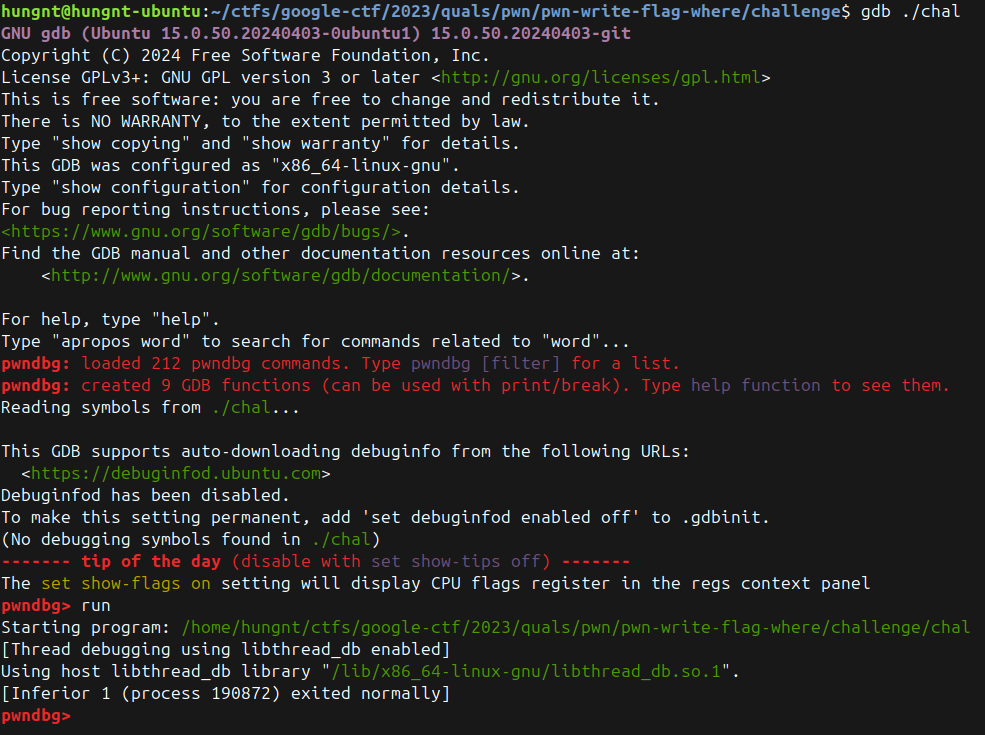Click the 'set show-flags on' tip text
985x735 pixels.
125,583
